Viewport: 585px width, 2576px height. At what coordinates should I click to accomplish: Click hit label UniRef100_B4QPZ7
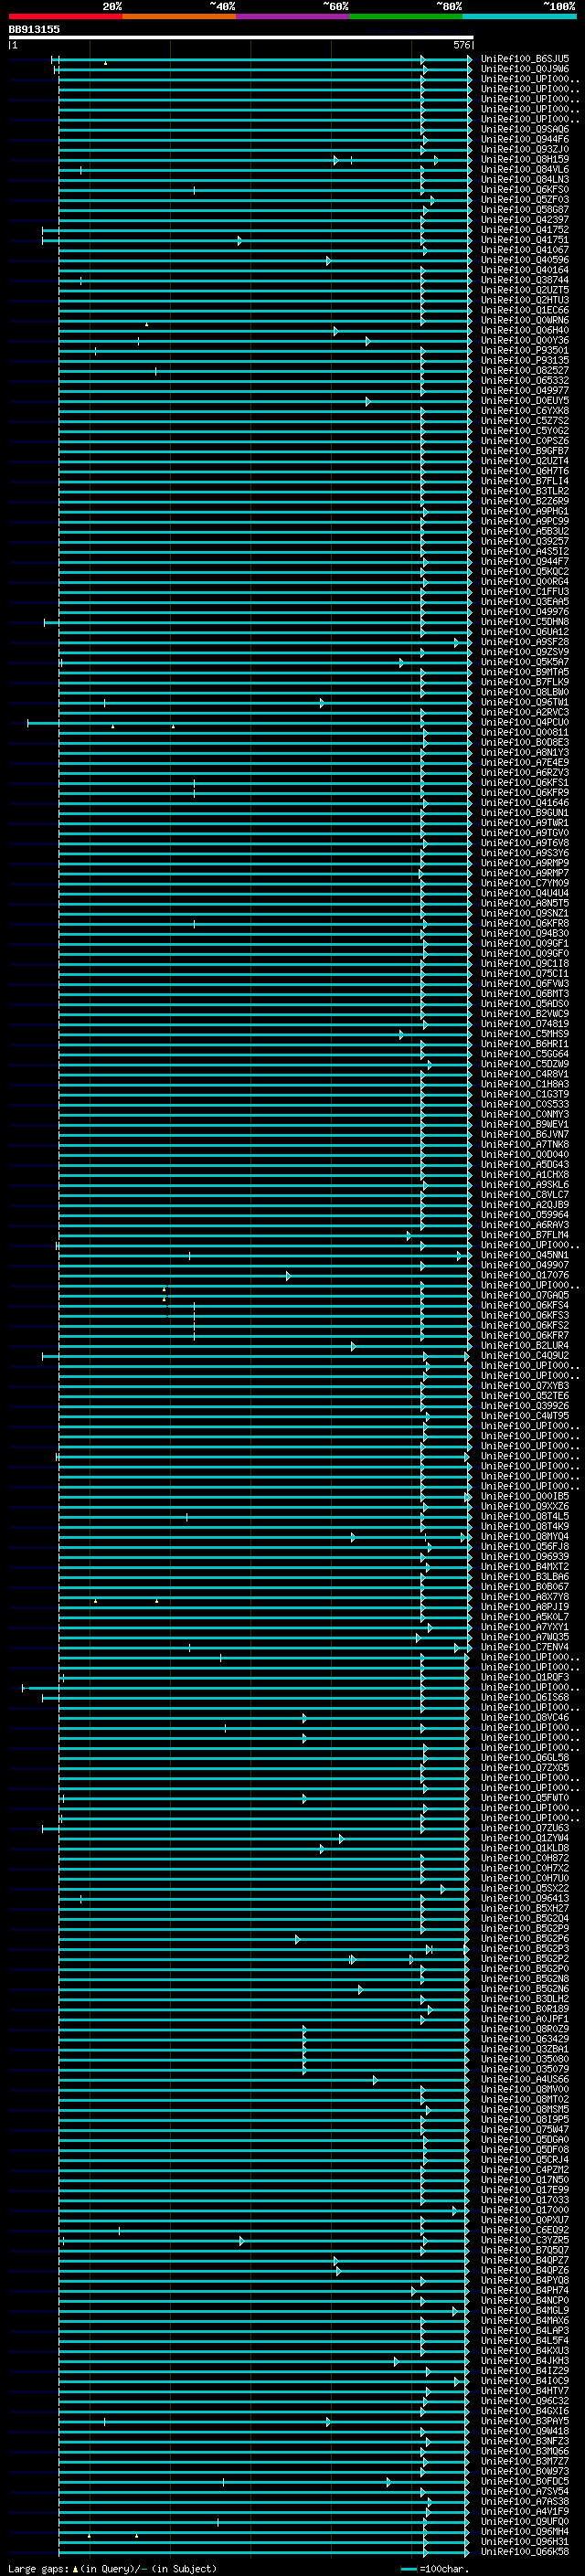pyautogui.click(x=525, y=2261)
